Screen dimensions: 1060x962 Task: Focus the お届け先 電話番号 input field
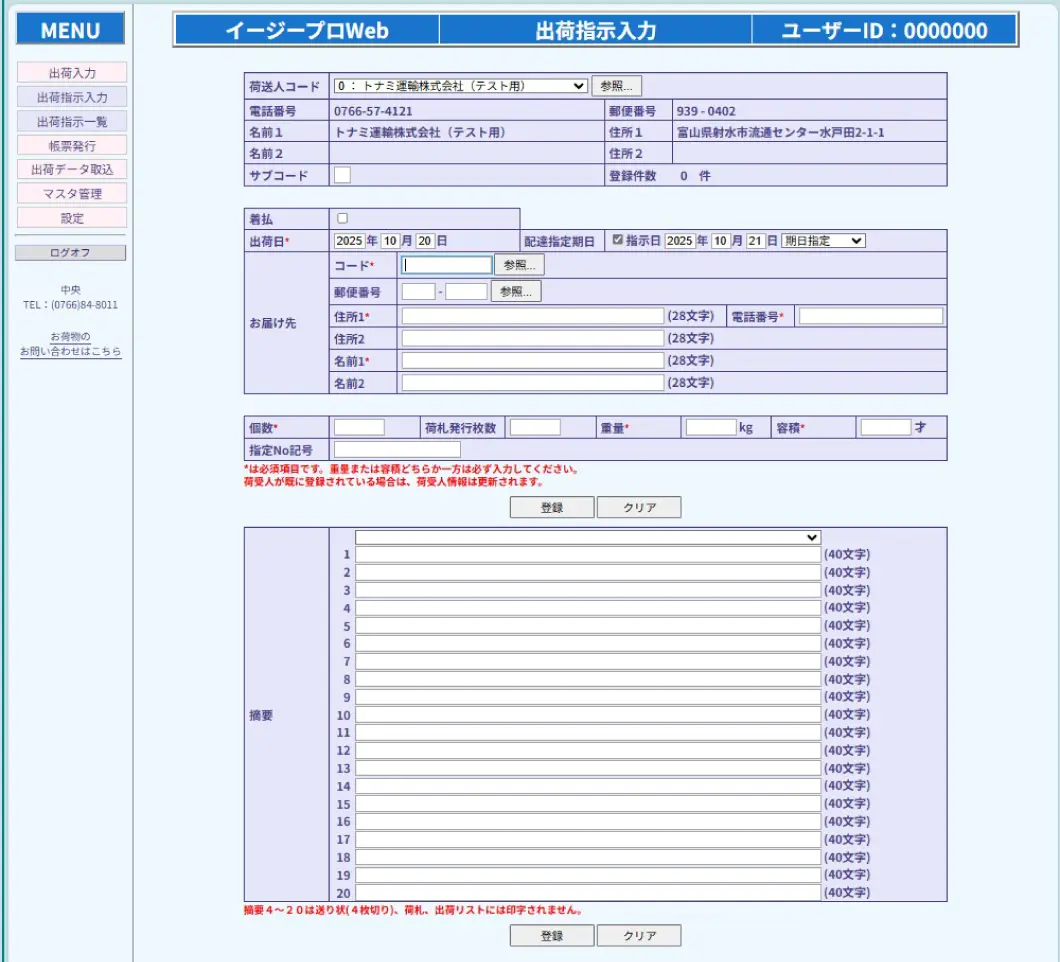(870, 316)
